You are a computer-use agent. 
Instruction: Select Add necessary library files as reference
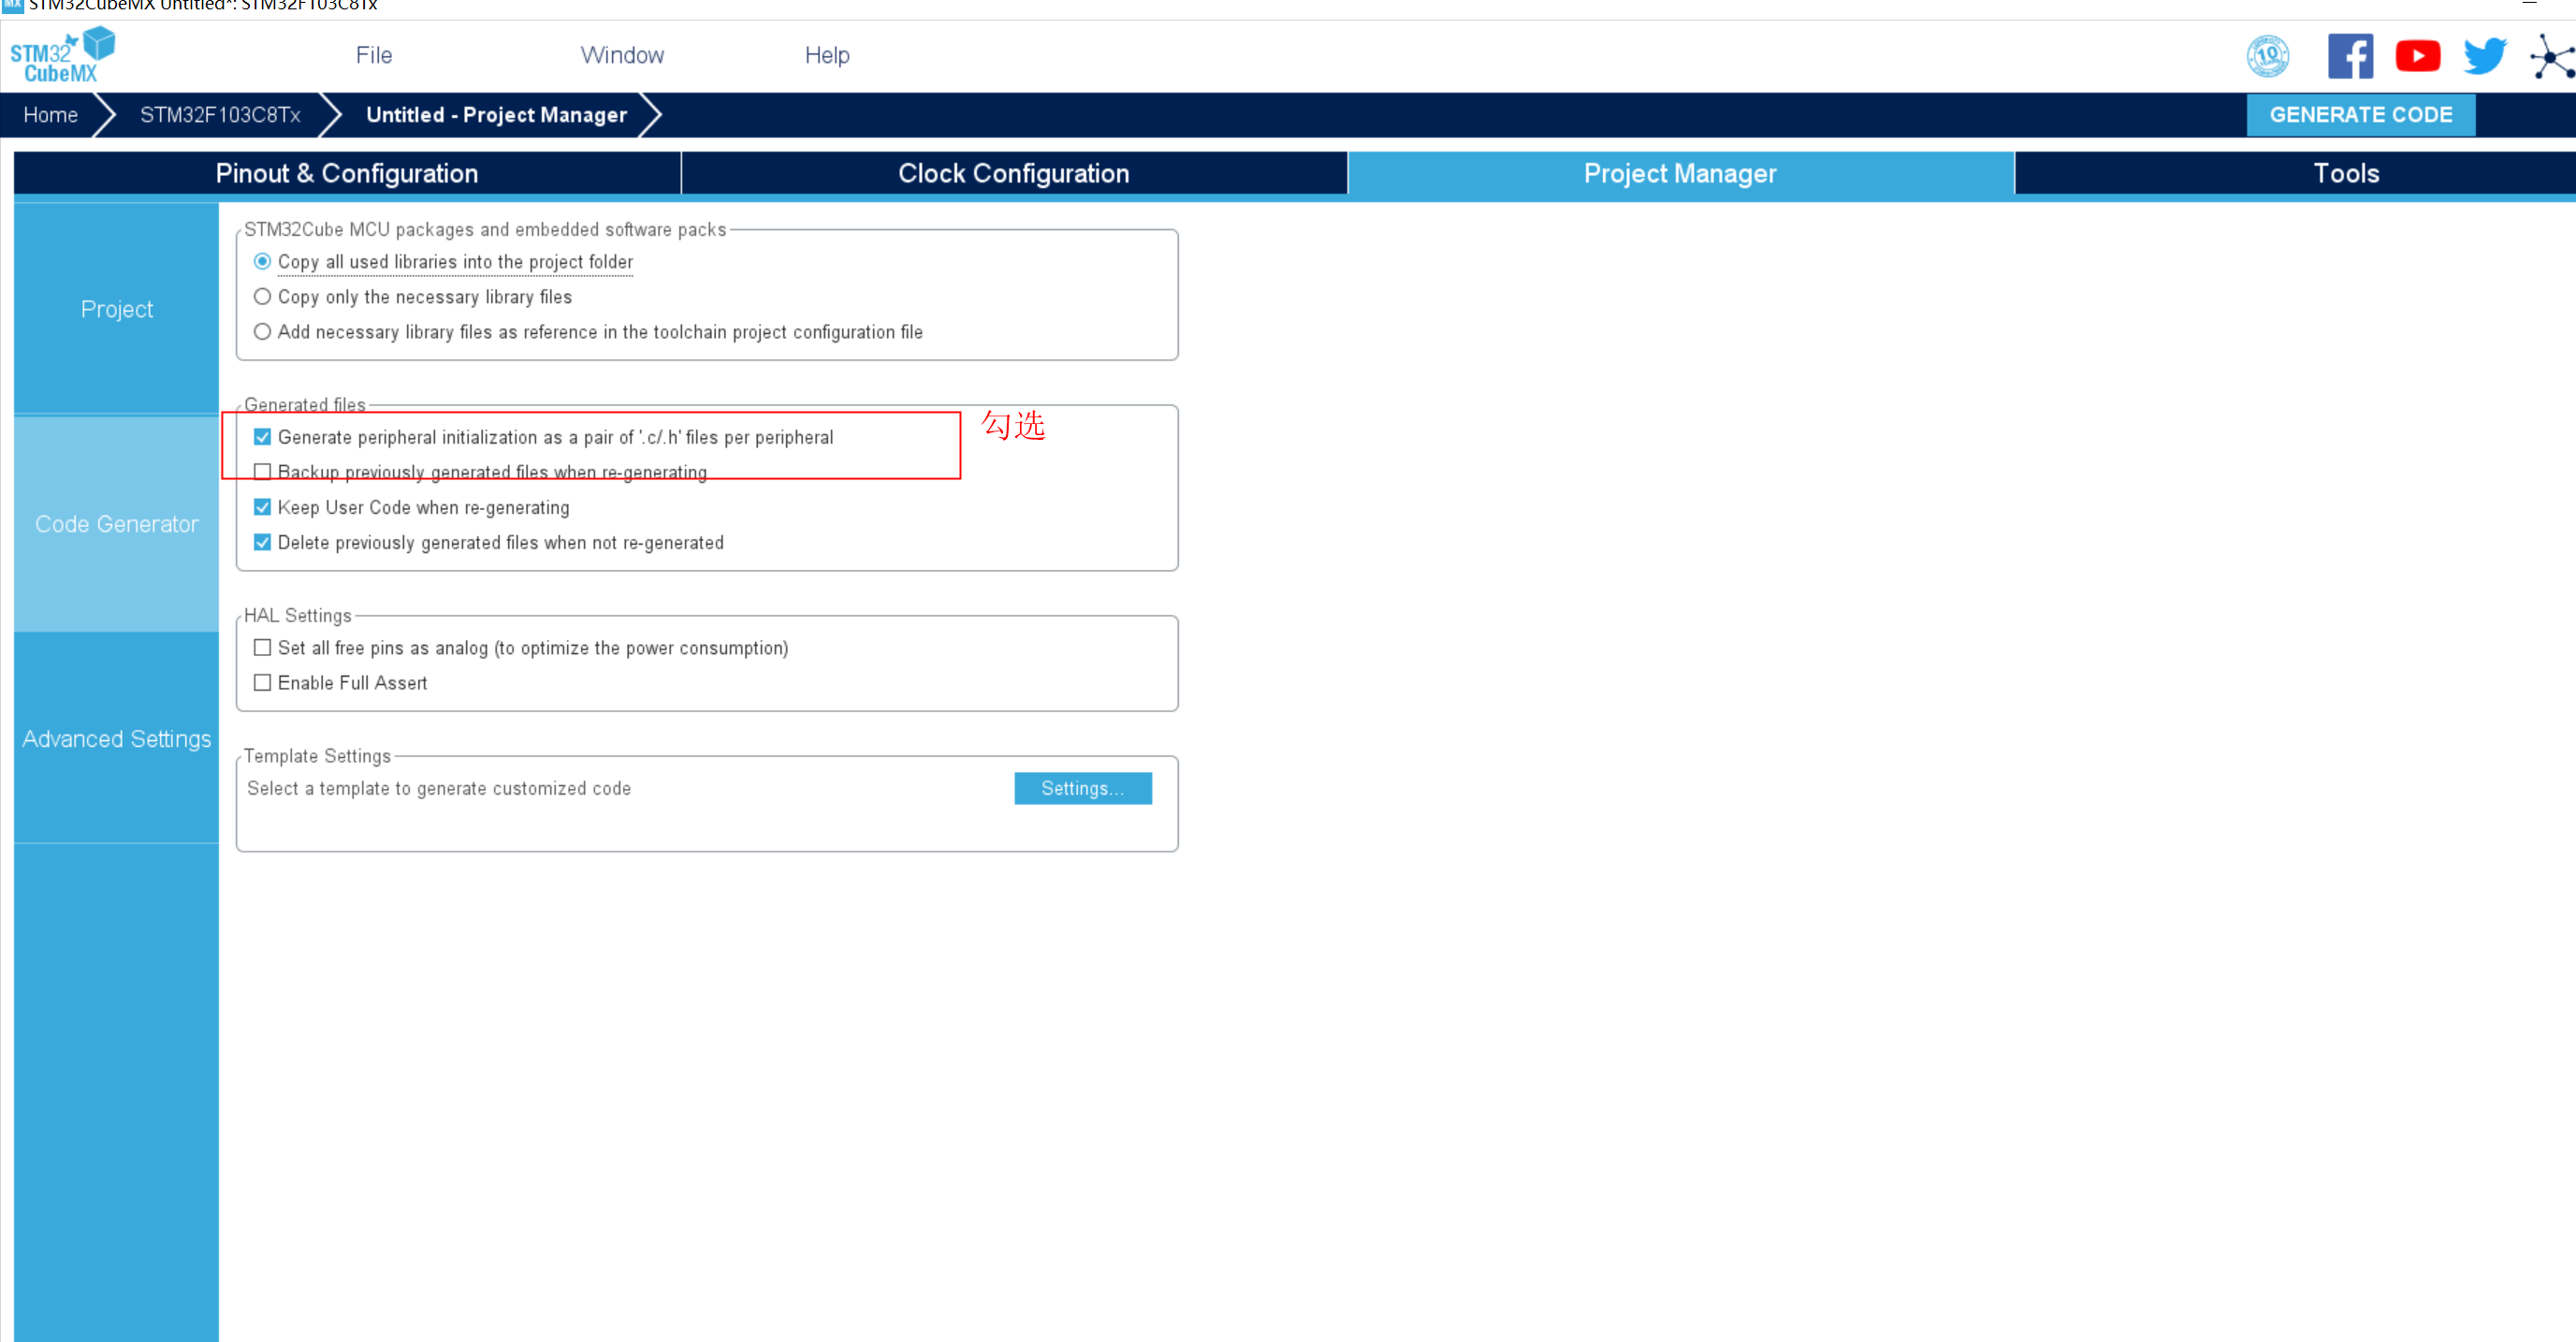tap(262, 332)
